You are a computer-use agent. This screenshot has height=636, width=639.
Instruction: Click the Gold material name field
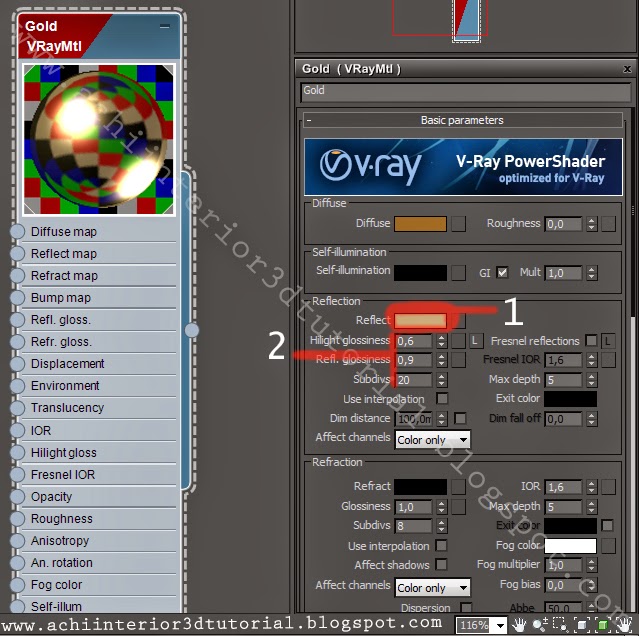click(x=465, y=90)
